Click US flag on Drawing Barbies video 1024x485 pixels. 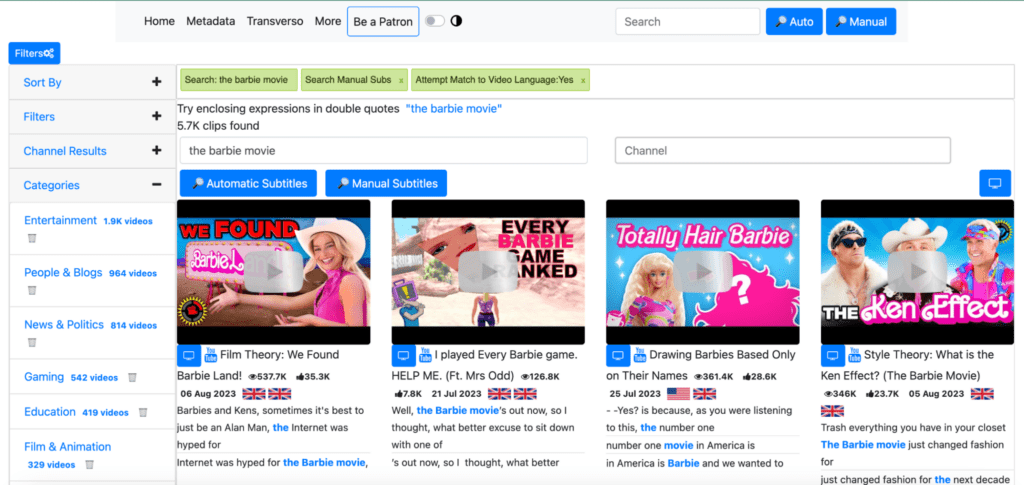coord(678,394)
